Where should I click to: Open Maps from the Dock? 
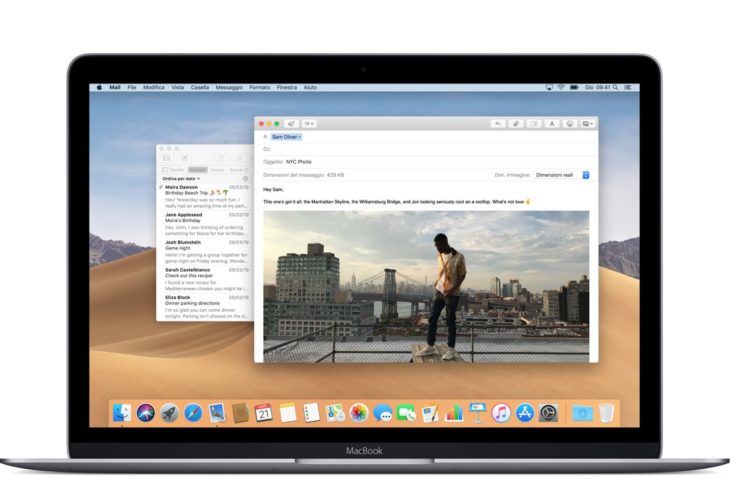(335, 413)
